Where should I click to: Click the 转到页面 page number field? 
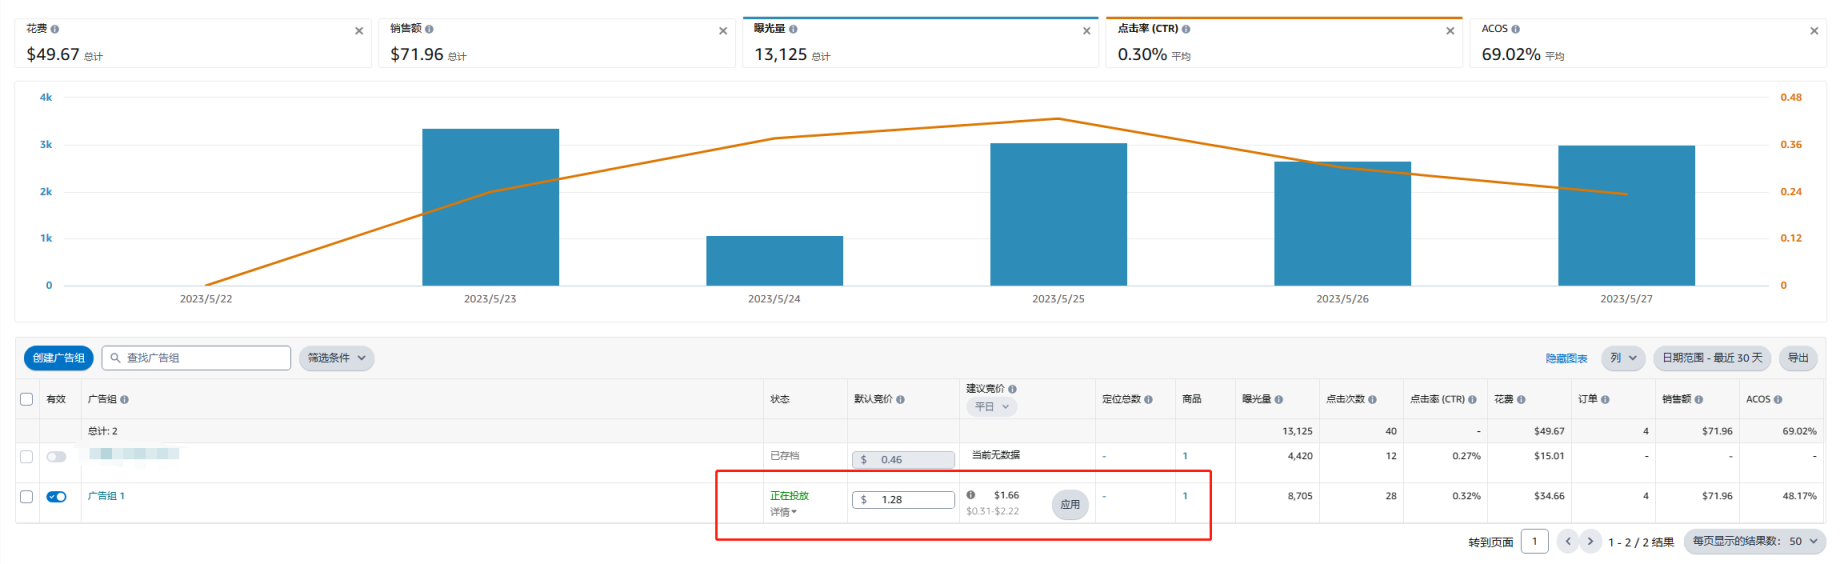tap(1534, 541)
